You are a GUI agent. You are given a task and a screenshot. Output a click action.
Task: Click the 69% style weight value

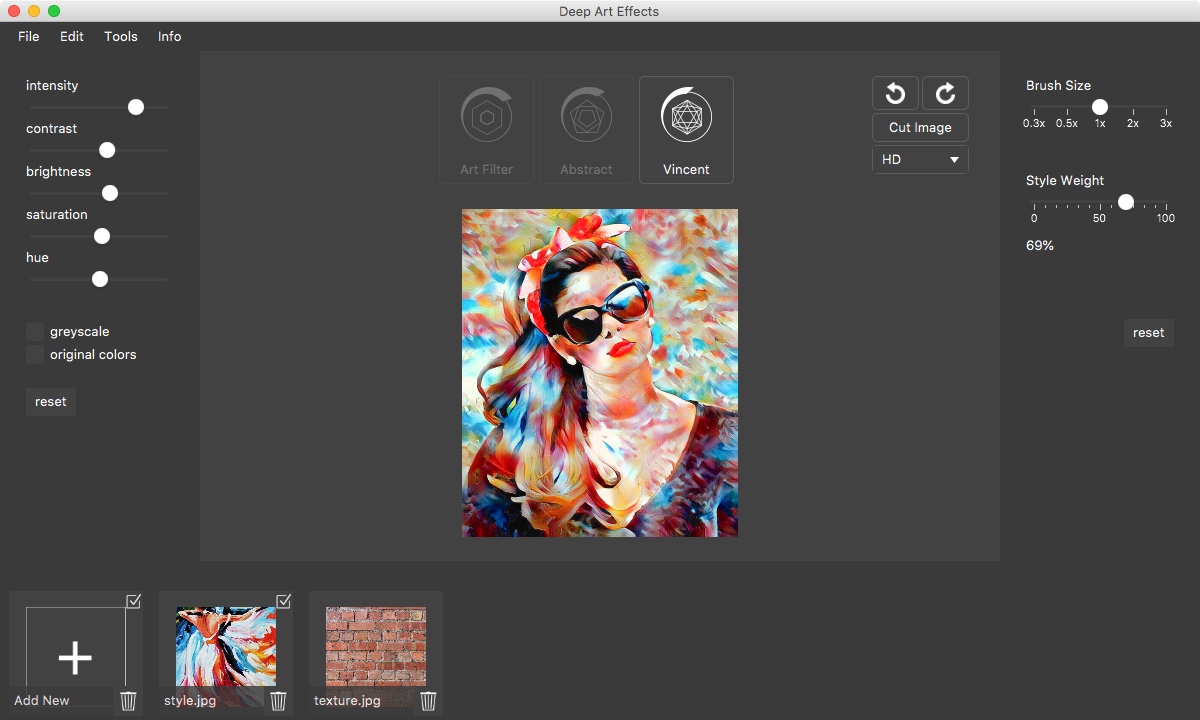[1040, 246]
